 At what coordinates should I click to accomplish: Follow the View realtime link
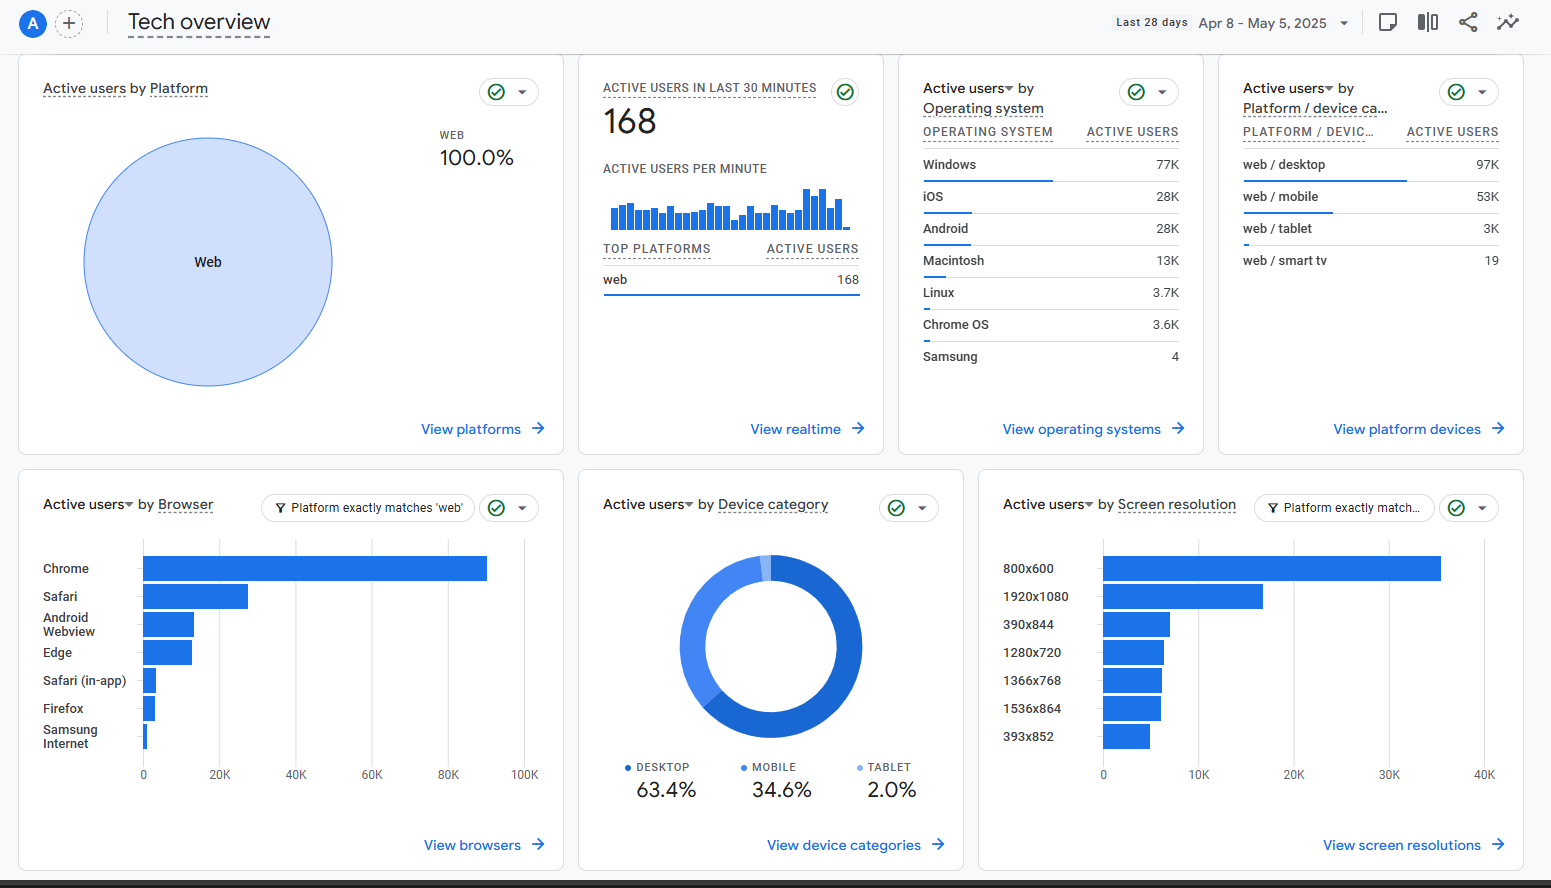coord(796,428)
